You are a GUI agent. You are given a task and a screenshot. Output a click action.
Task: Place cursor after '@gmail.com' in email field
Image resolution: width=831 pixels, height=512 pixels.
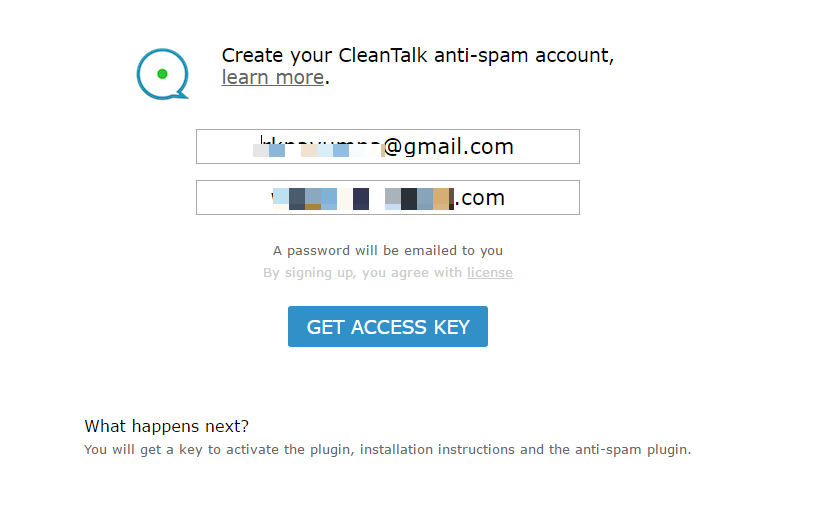pos(515,147)
